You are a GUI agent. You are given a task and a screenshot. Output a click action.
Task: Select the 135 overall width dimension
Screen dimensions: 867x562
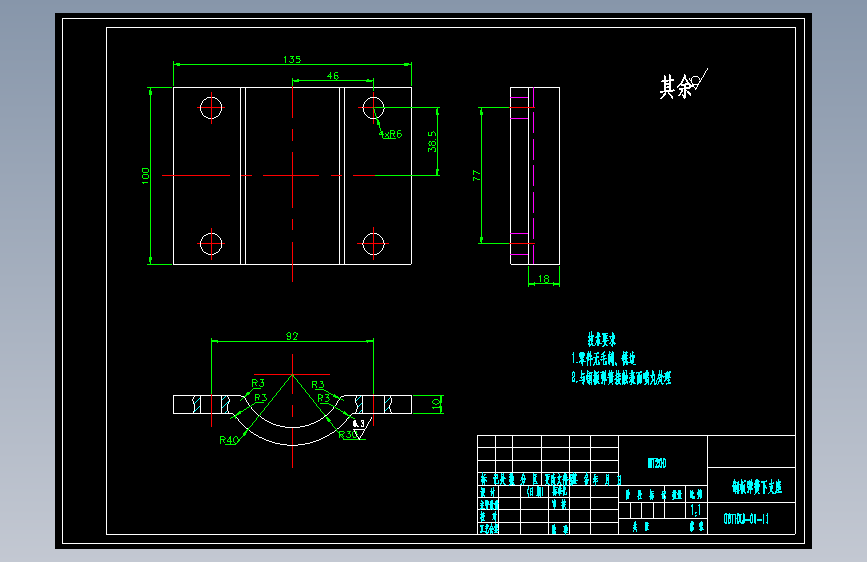click(x=292, y=59)
